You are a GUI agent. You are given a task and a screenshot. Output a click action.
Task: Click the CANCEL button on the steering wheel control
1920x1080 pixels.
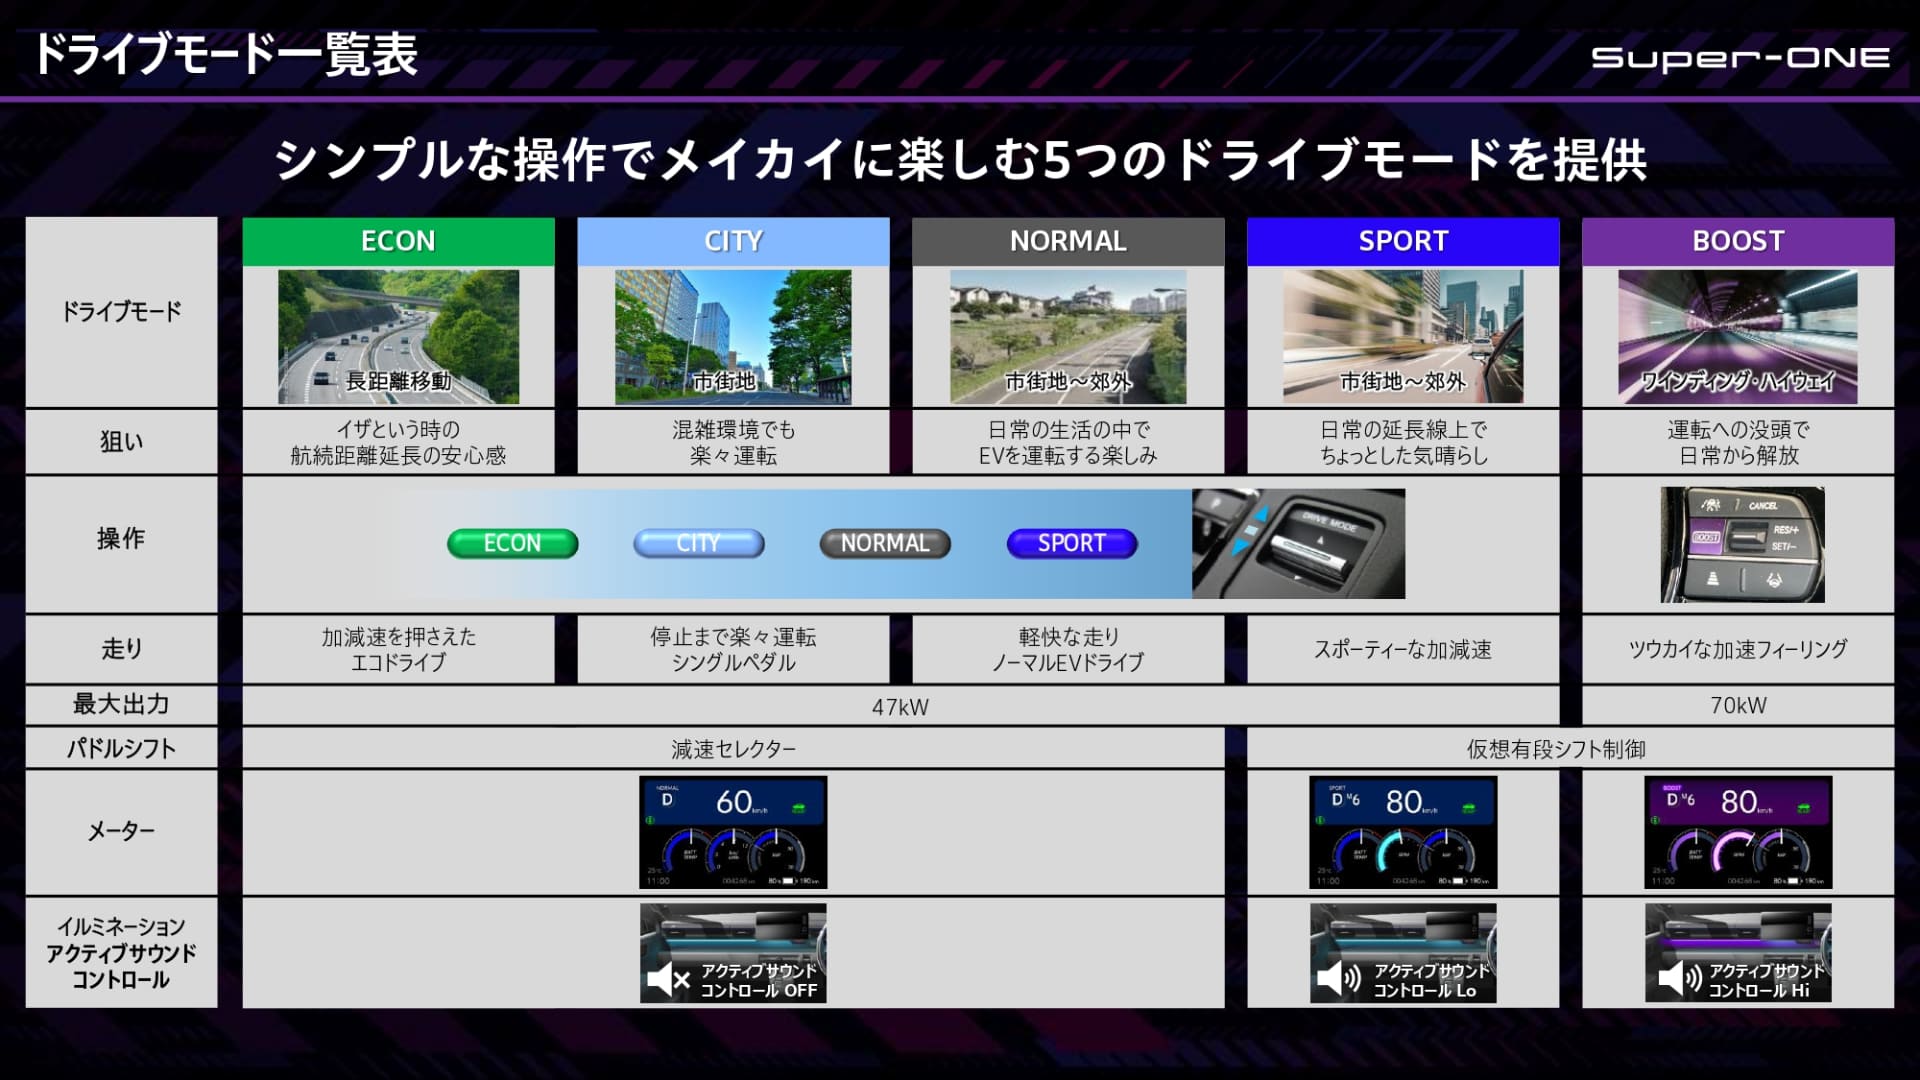[x=1763, y=506]
